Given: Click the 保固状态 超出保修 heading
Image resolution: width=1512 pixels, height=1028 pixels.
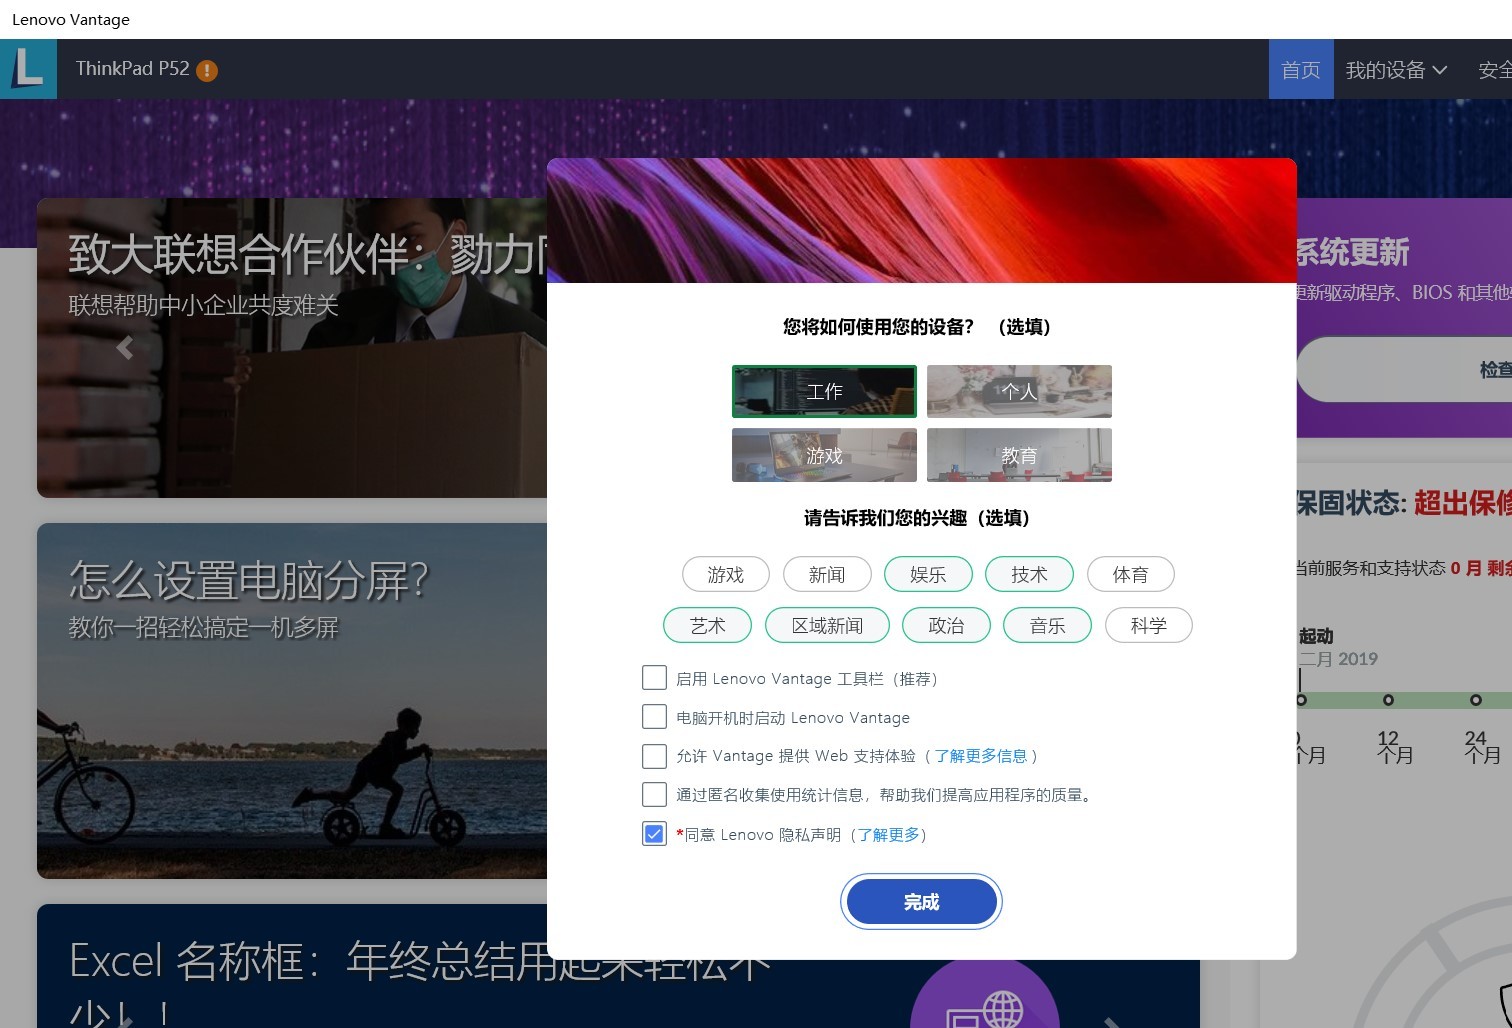Looking at the screenshot, I should pos(1404,502).
